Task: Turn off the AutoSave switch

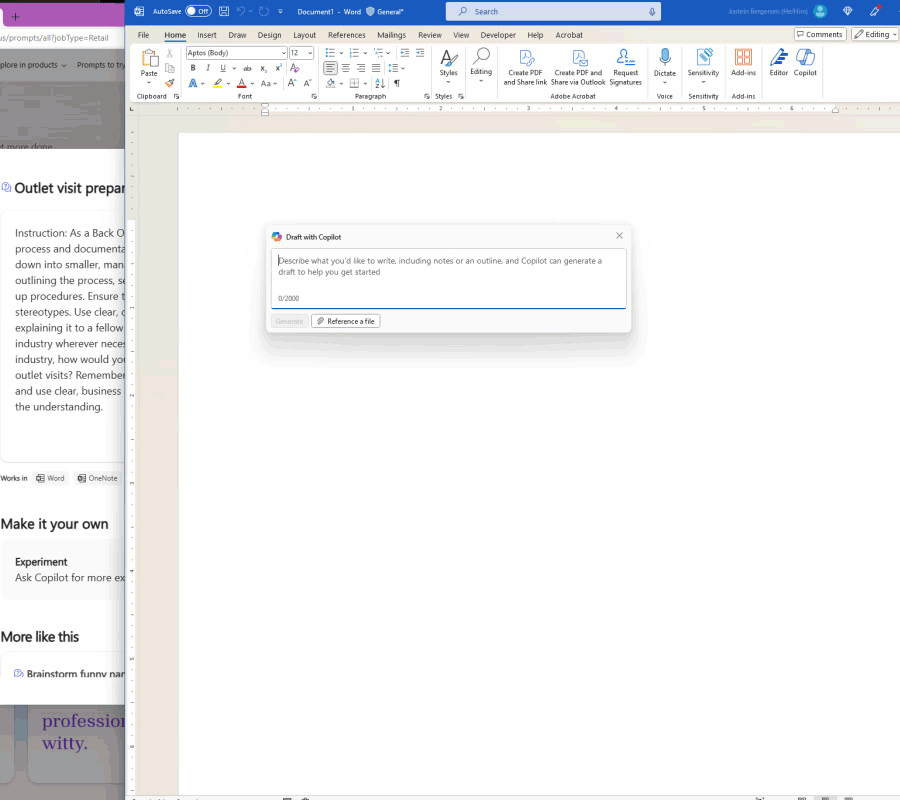Action: tap(198, 11)
